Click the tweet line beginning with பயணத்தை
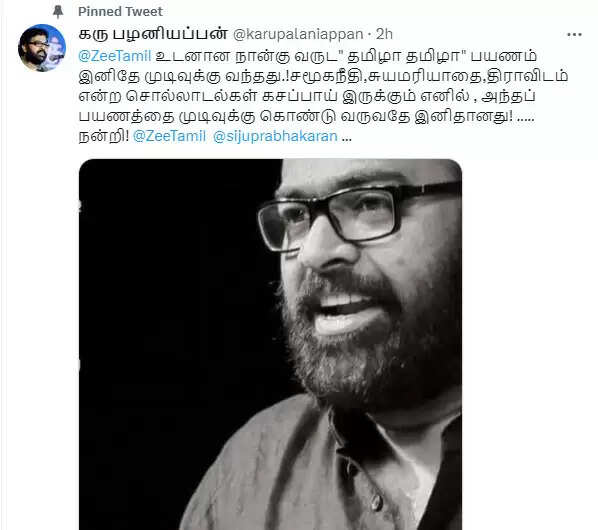The image size is (598, 530). coord(306,116)
